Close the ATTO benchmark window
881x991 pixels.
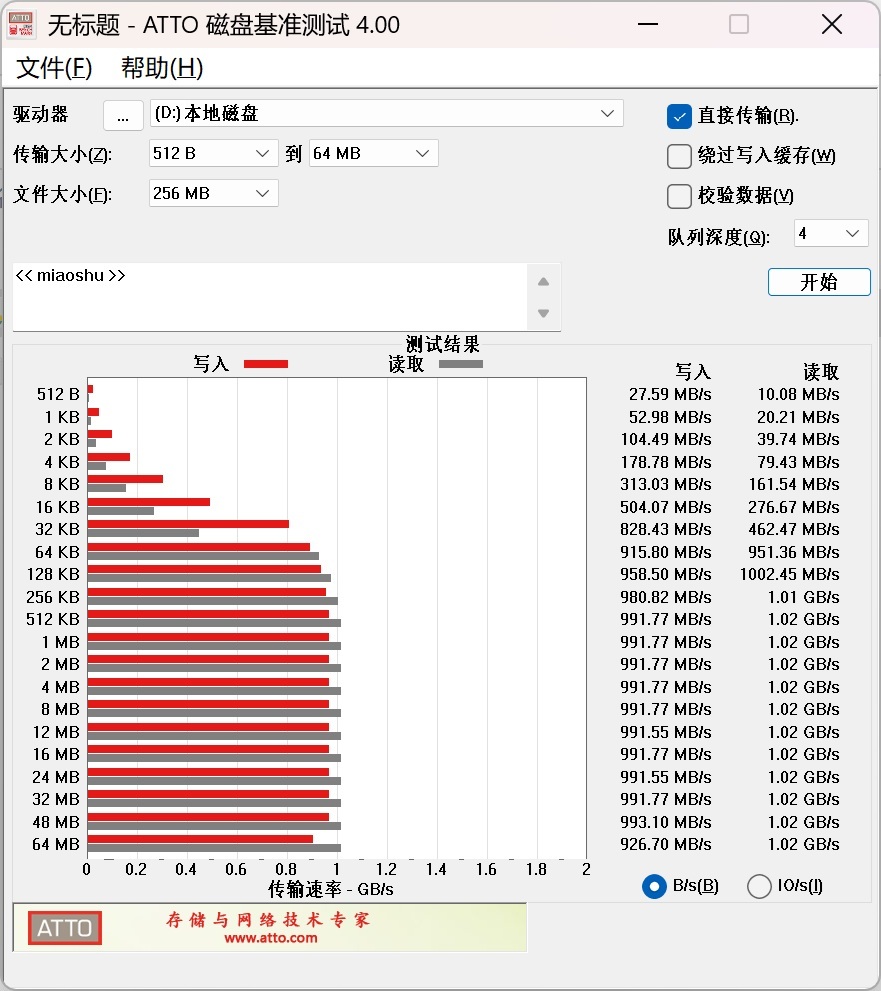coord(832,25)
